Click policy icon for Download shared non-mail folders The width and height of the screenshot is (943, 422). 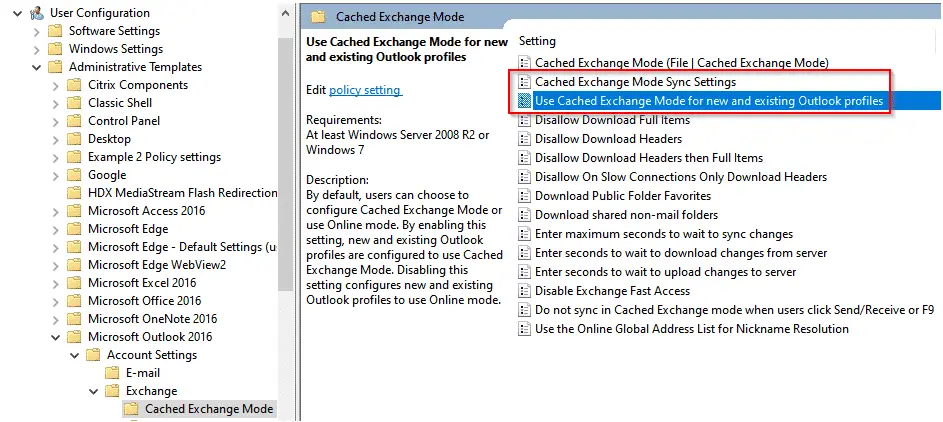525,215
